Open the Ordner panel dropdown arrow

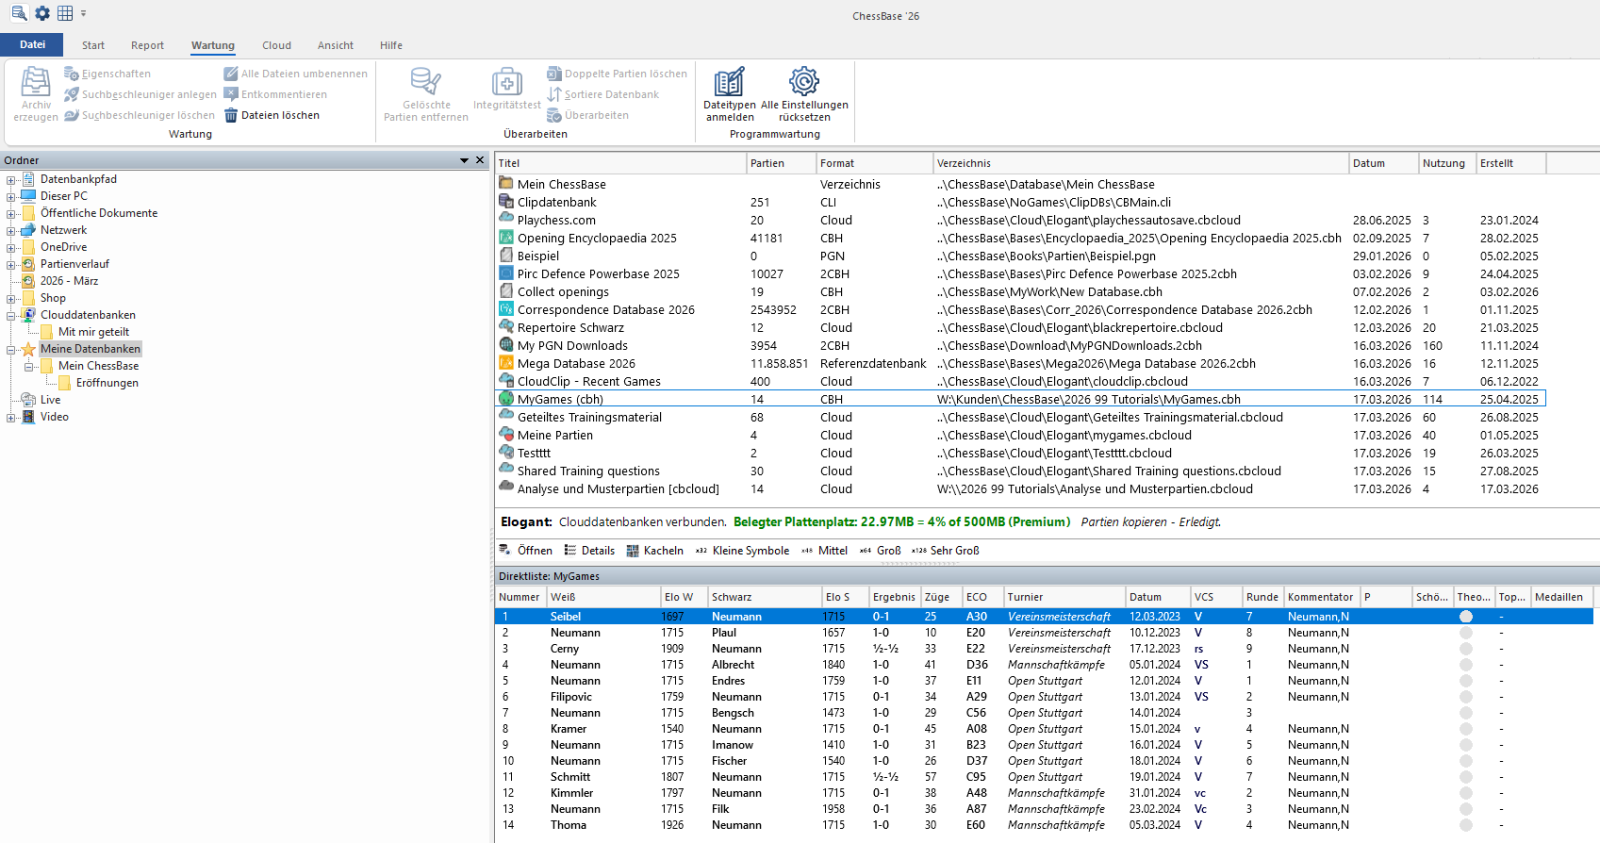pyautogui.click(x=464, y=161)
